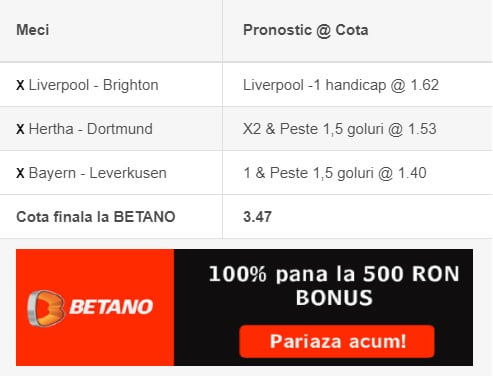
Task: Click the 'Cota finala la BETANO' label
Action: [96, 217]
